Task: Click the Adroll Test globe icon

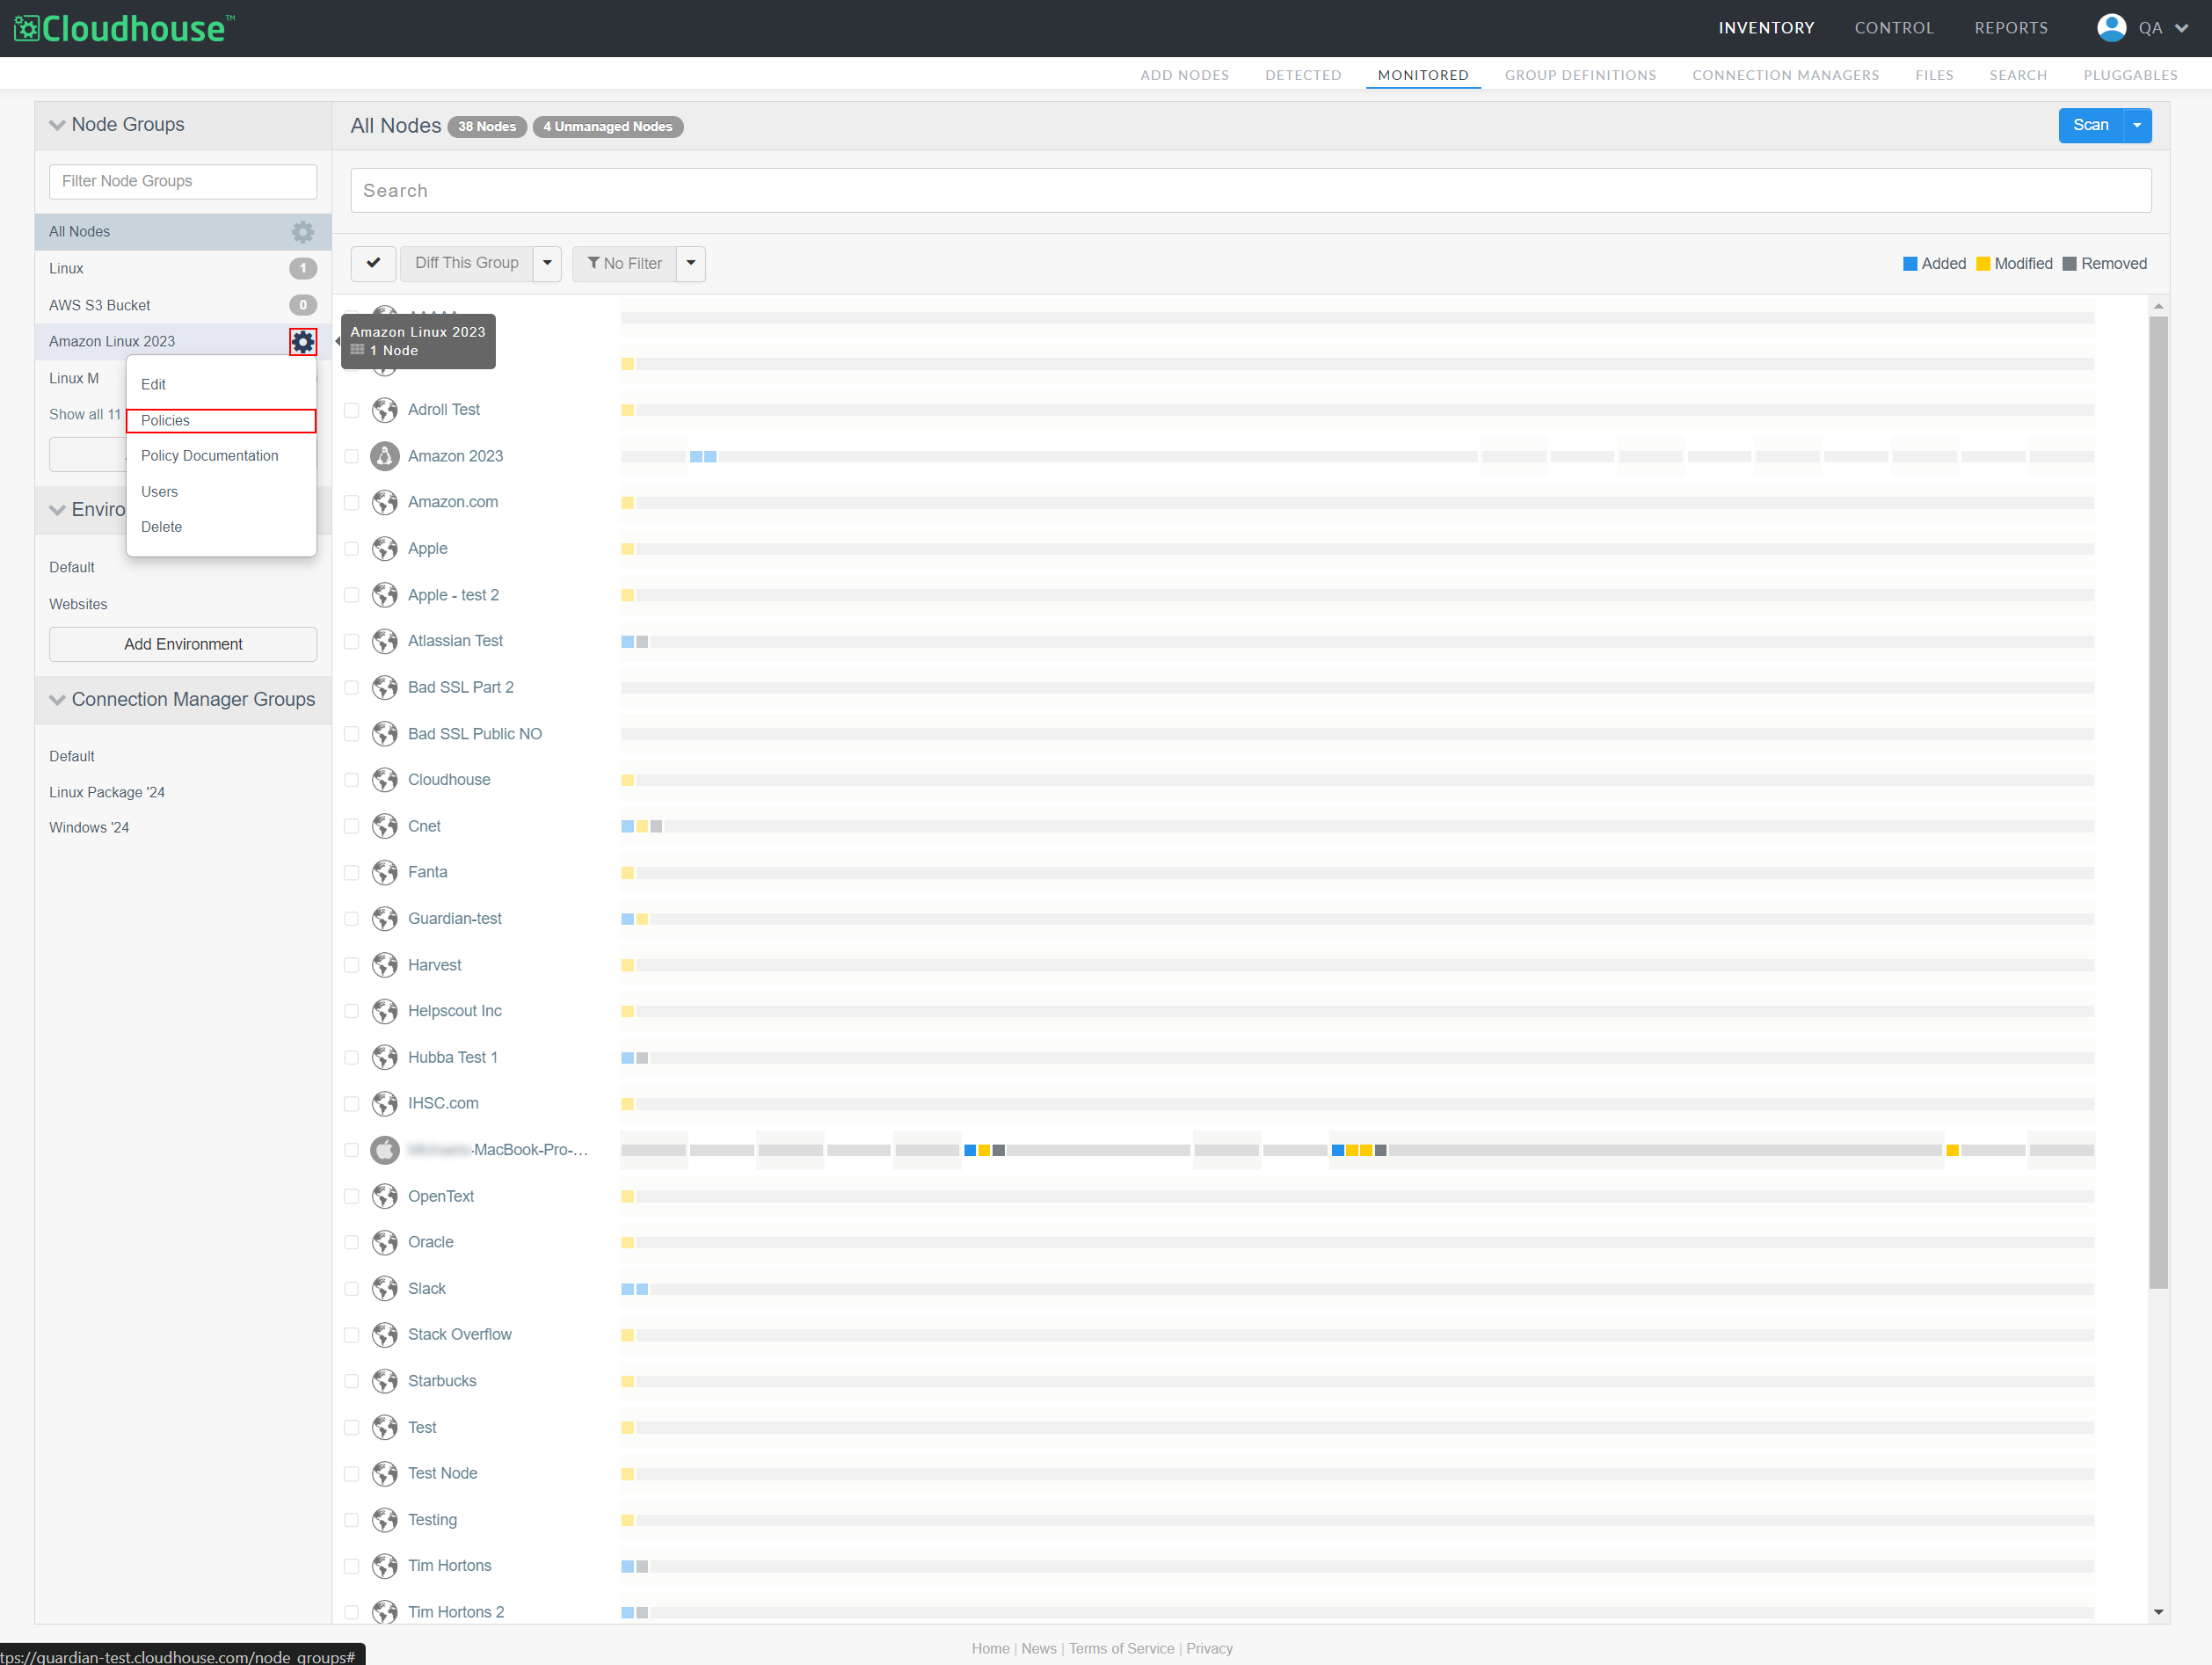Action: point(385,410)
